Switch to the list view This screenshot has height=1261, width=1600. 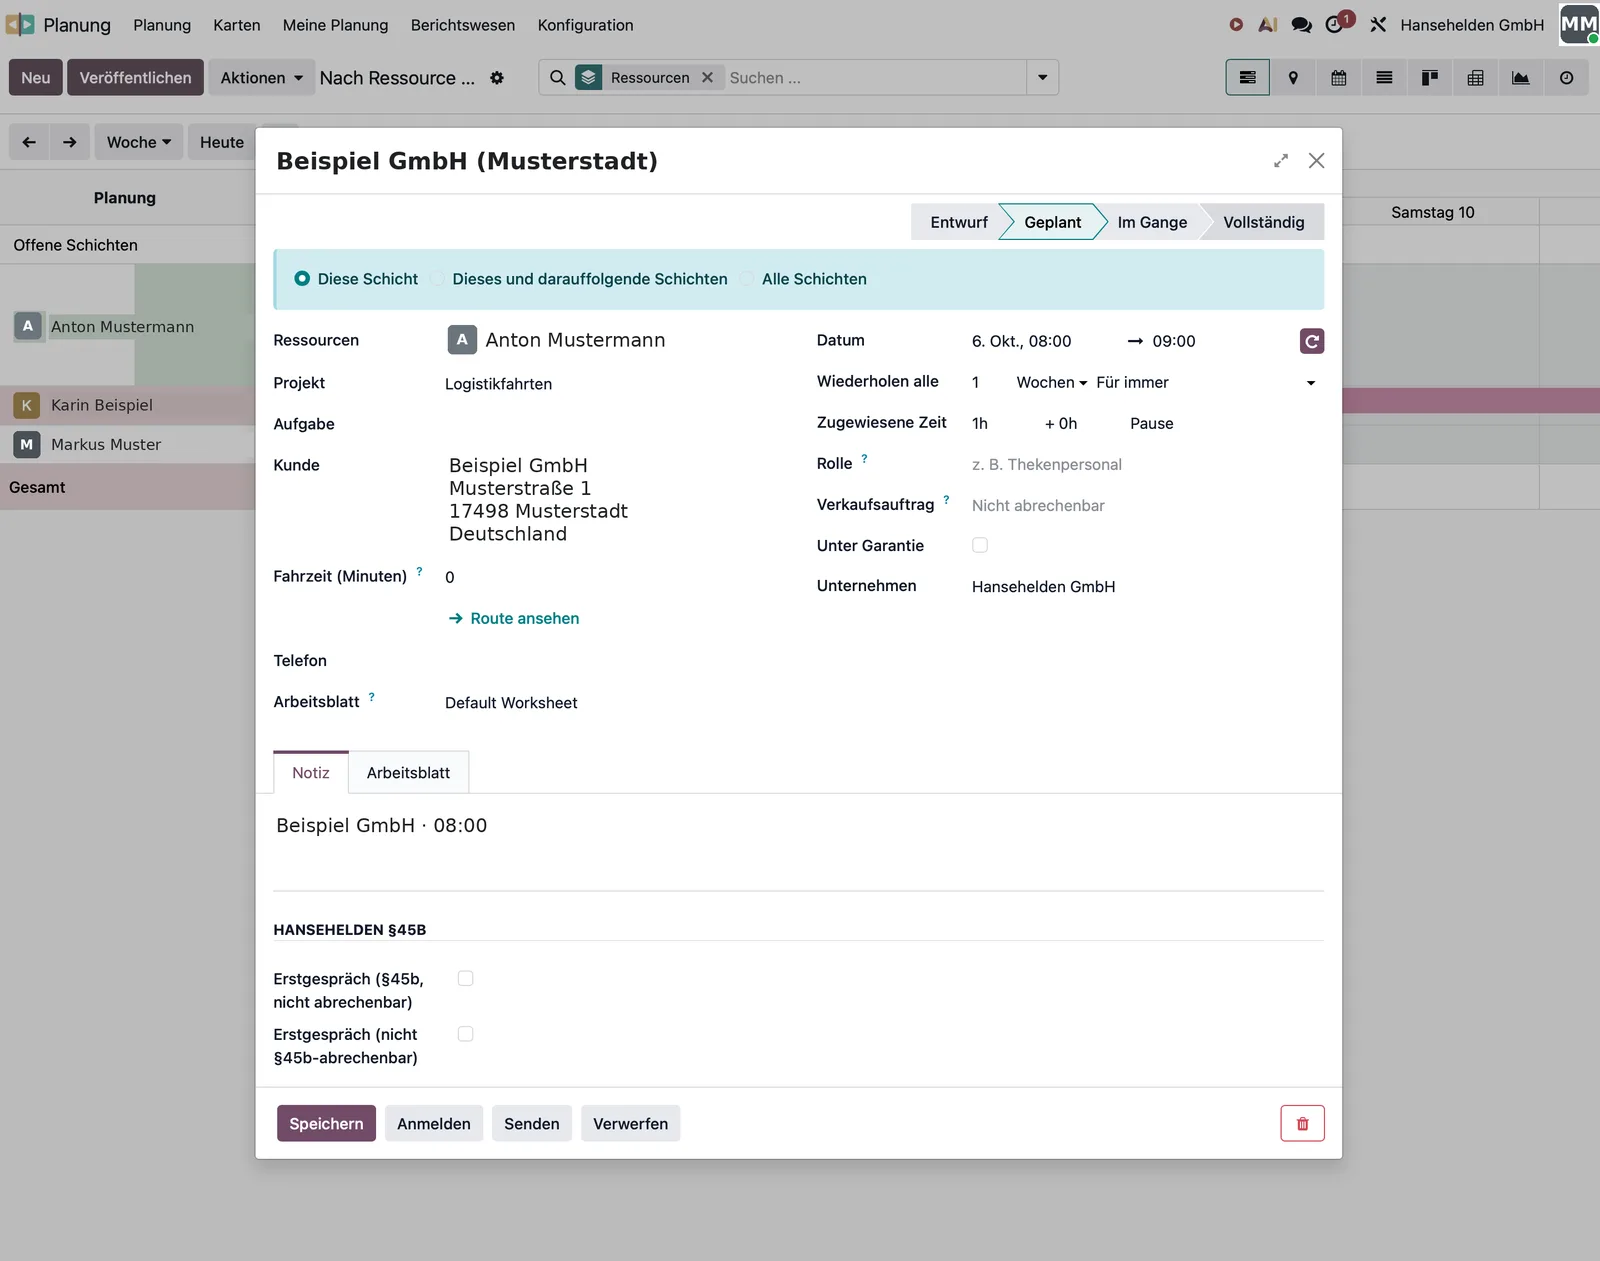click(x=1384, y=78)
